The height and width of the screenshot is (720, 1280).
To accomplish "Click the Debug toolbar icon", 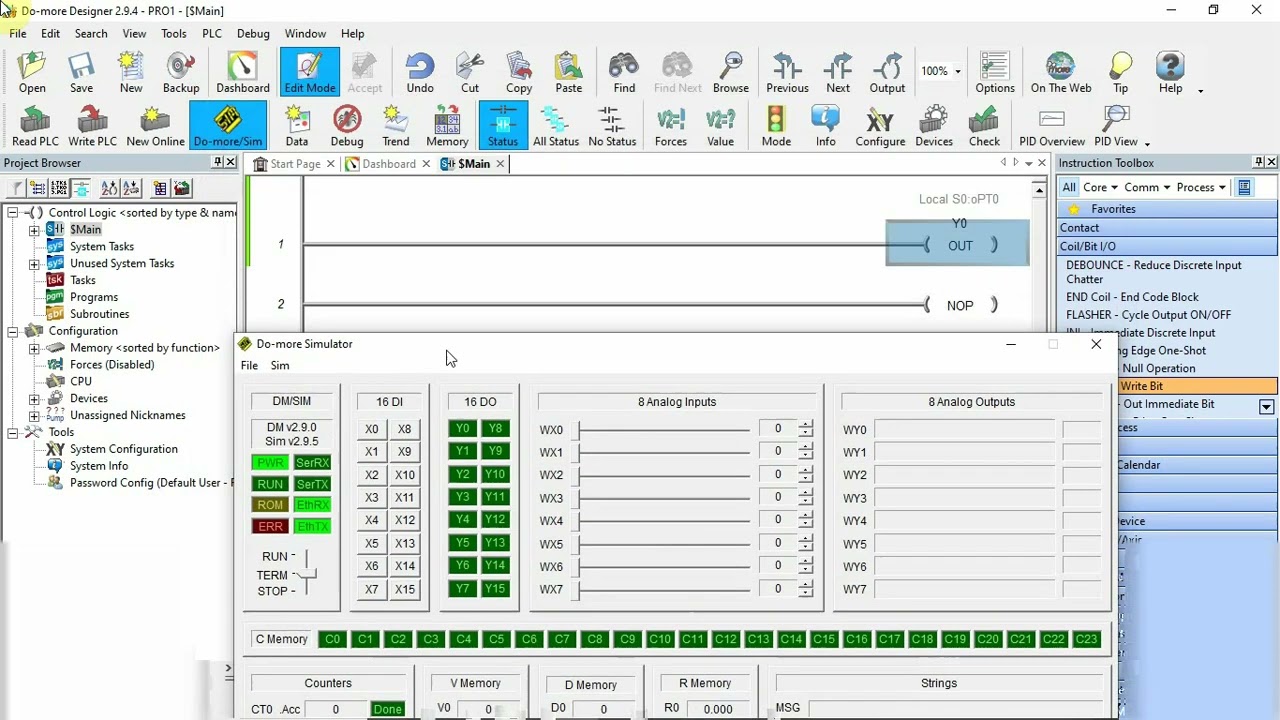I will (x=347, y=126).
